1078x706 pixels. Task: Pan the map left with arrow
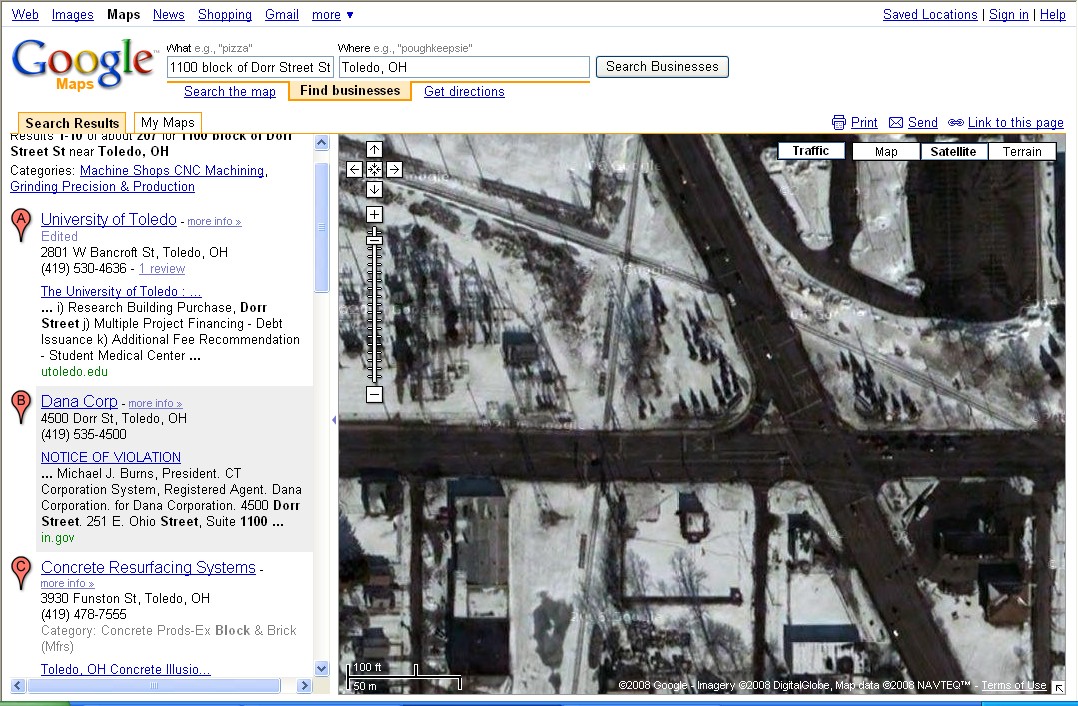[x=354, y=170]
